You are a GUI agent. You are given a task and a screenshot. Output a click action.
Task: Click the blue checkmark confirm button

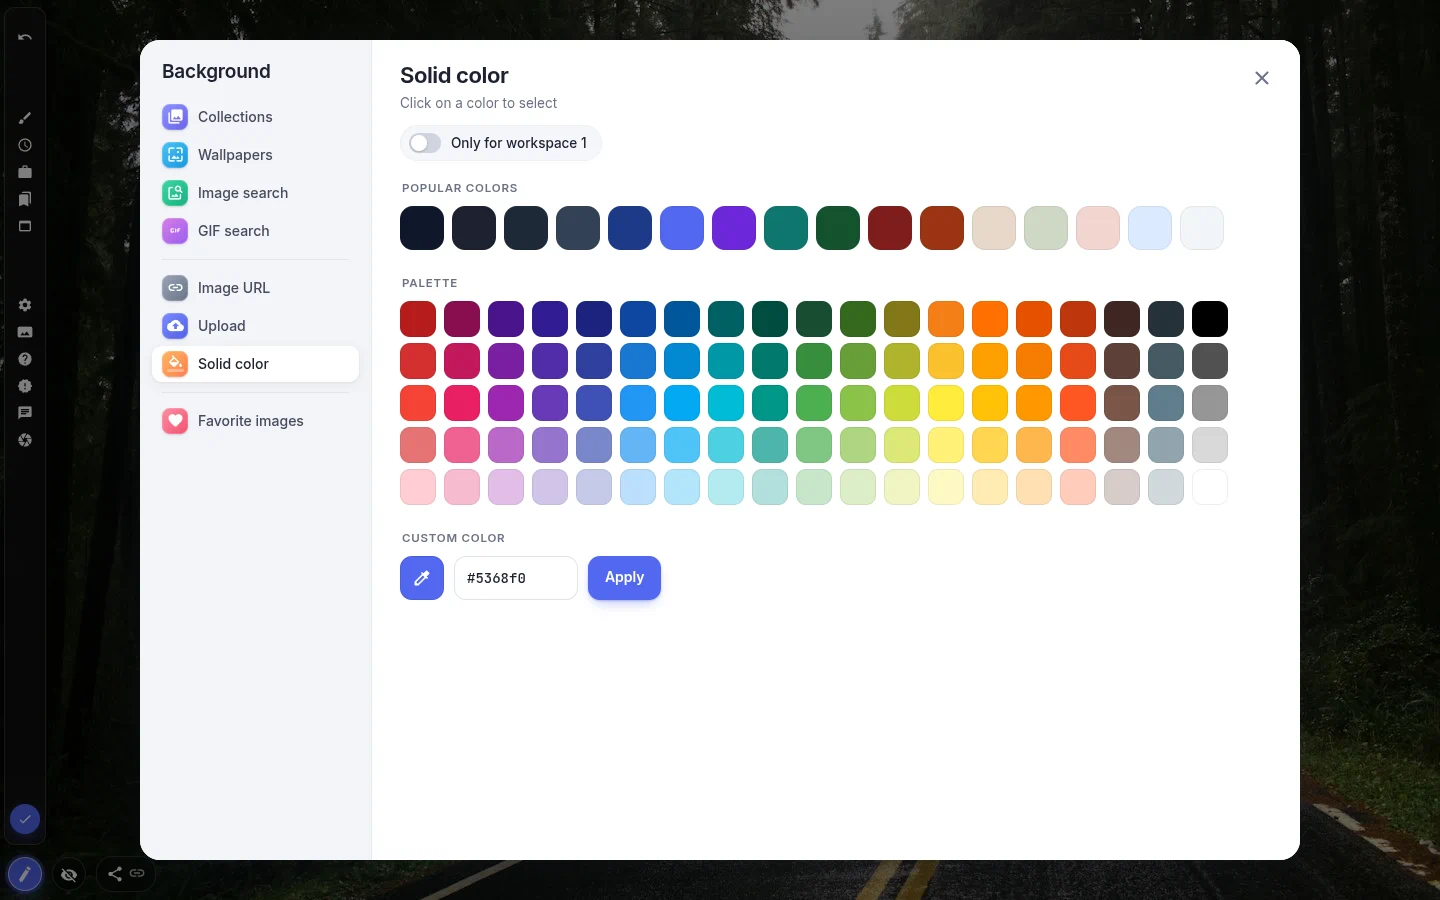click(25, 819)
